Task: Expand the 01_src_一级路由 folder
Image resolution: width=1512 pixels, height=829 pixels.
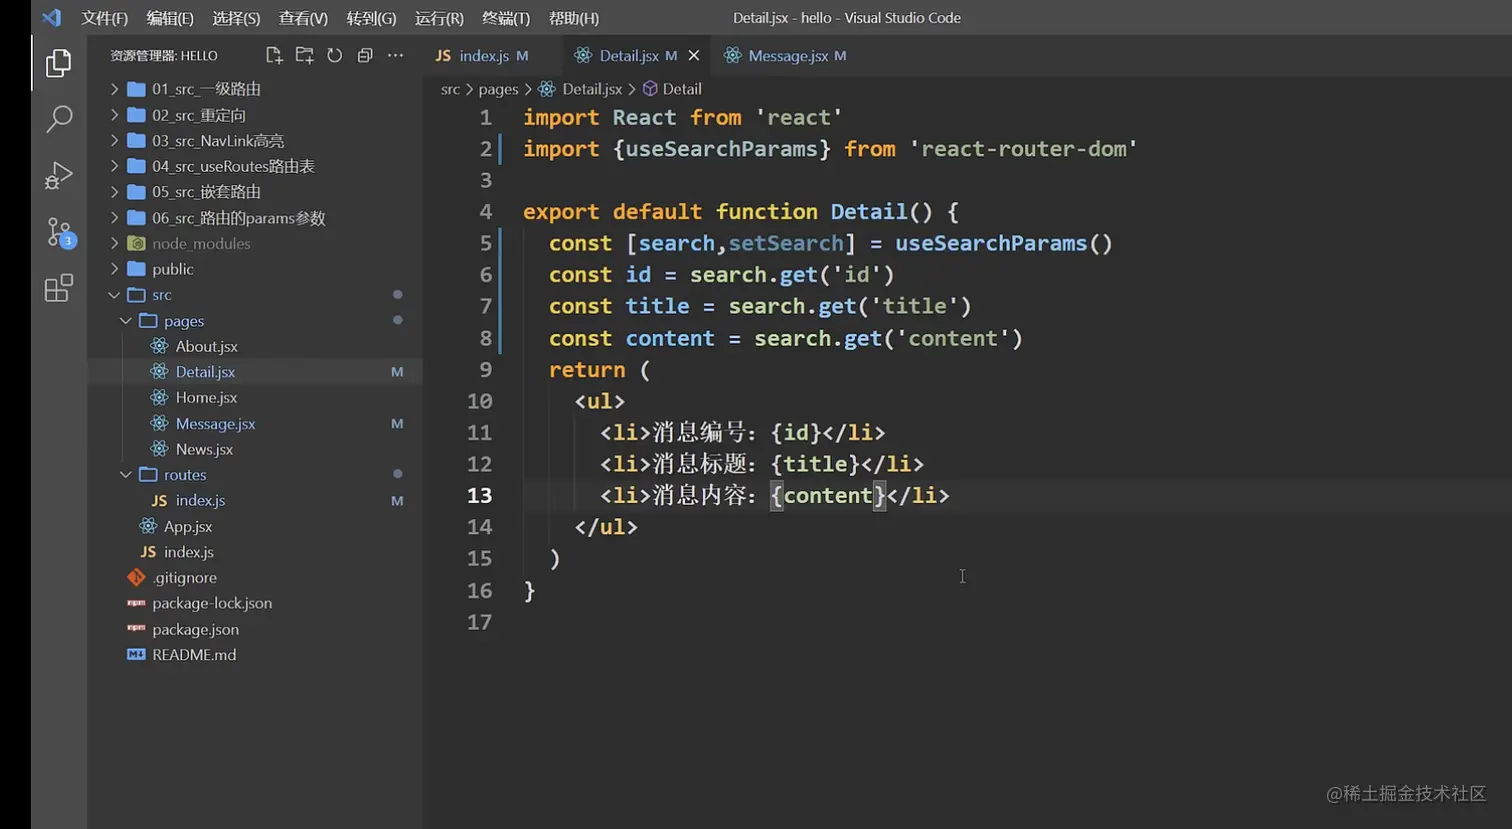Action: 255,89
